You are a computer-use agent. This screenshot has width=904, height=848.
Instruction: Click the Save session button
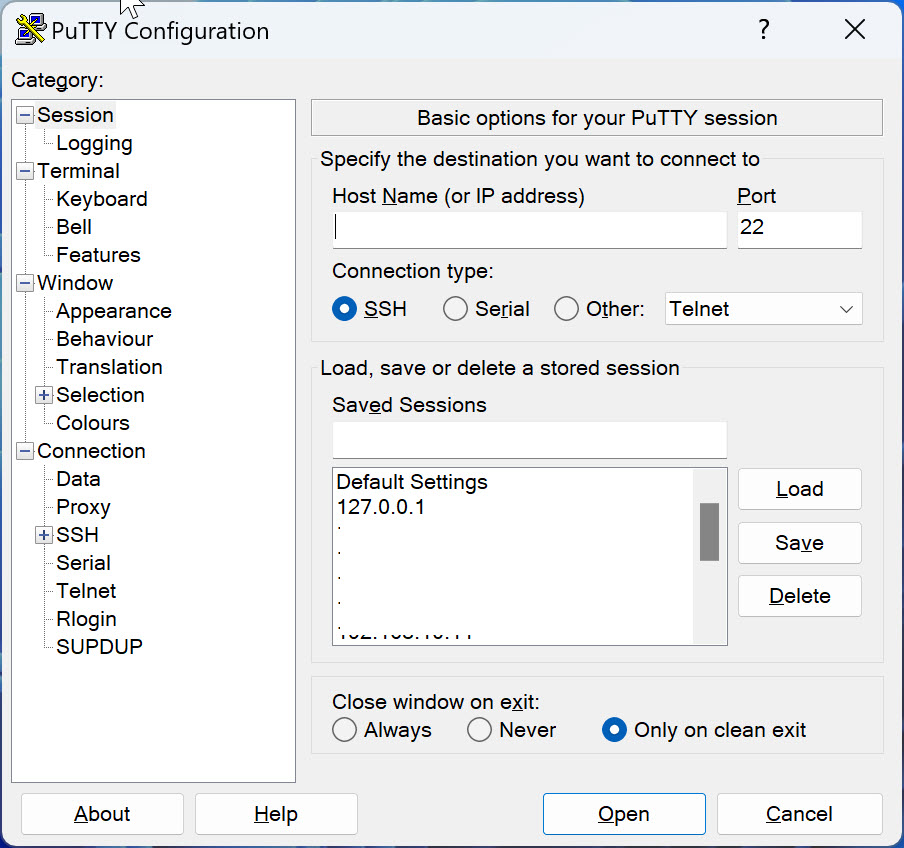tap(800, 542)
